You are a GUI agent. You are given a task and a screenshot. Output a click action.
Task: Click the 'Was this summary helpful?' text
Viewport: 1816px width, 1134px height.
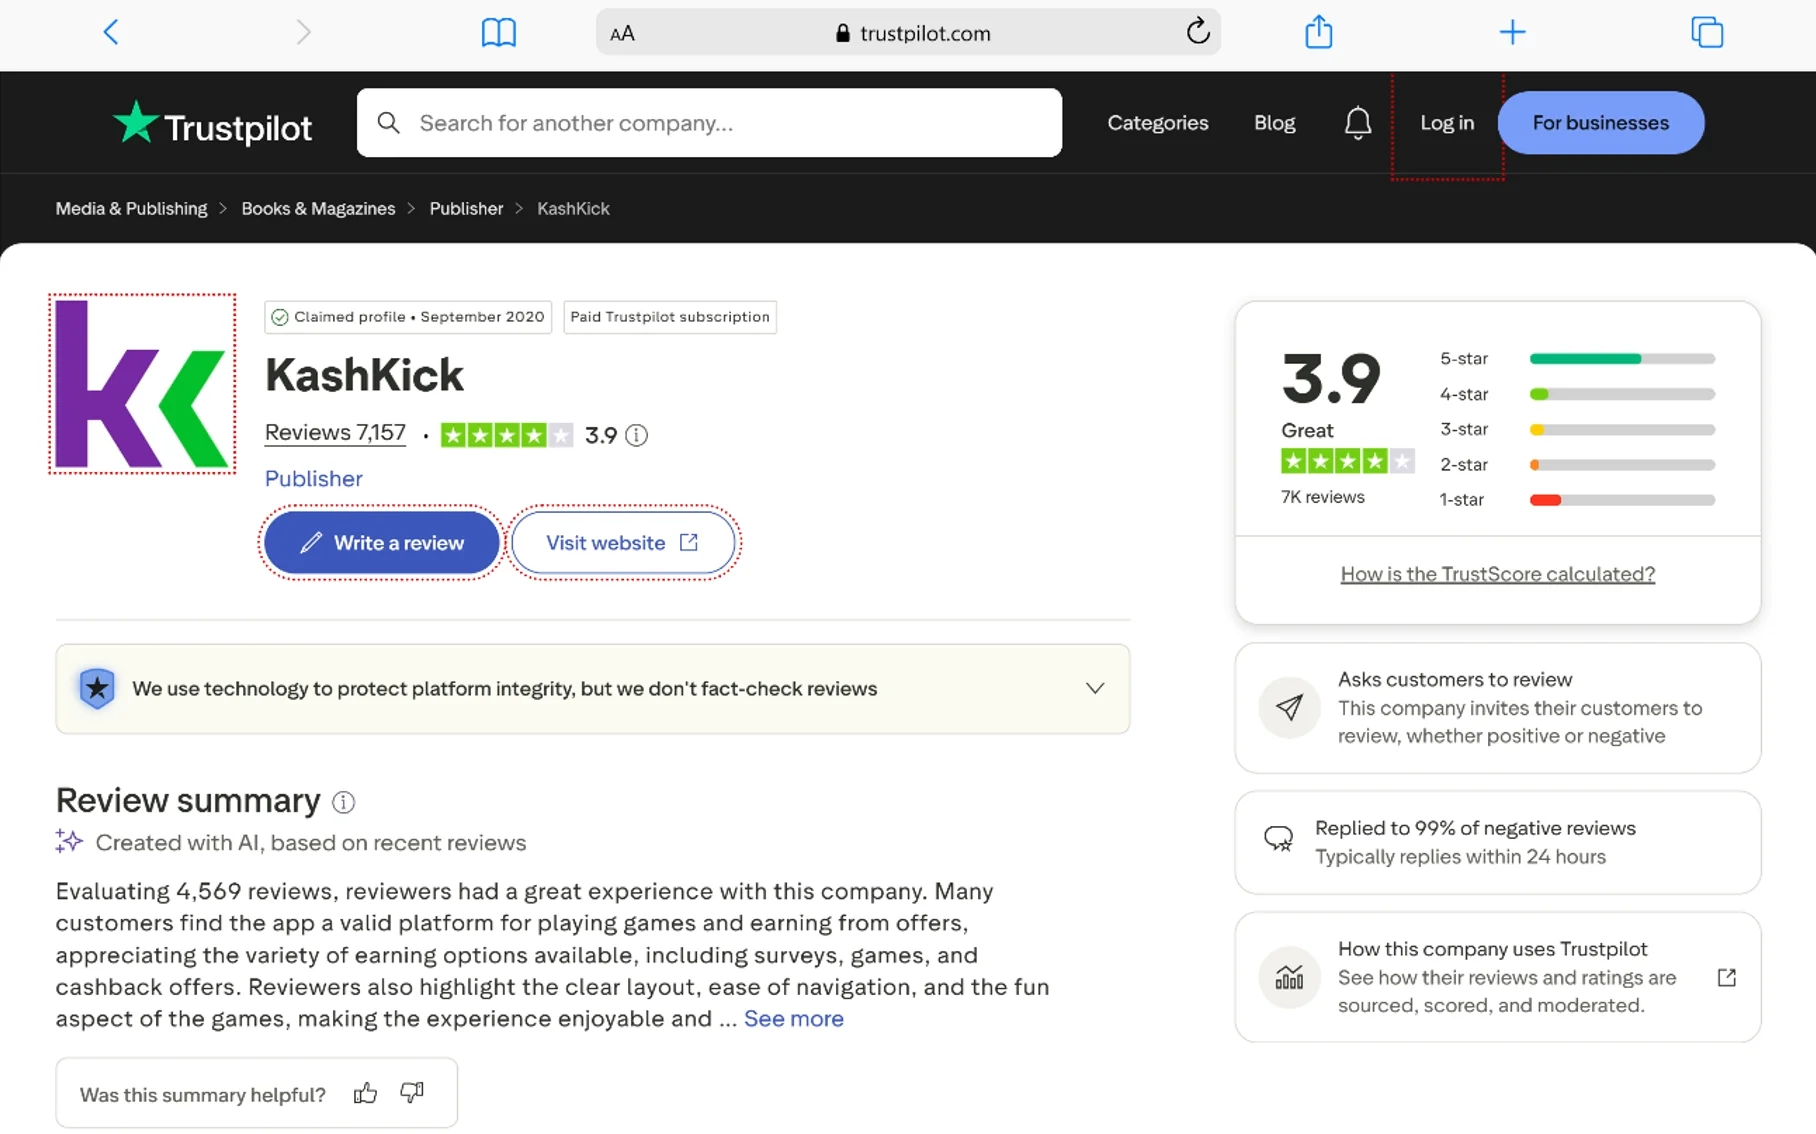tap(203, 1094)
